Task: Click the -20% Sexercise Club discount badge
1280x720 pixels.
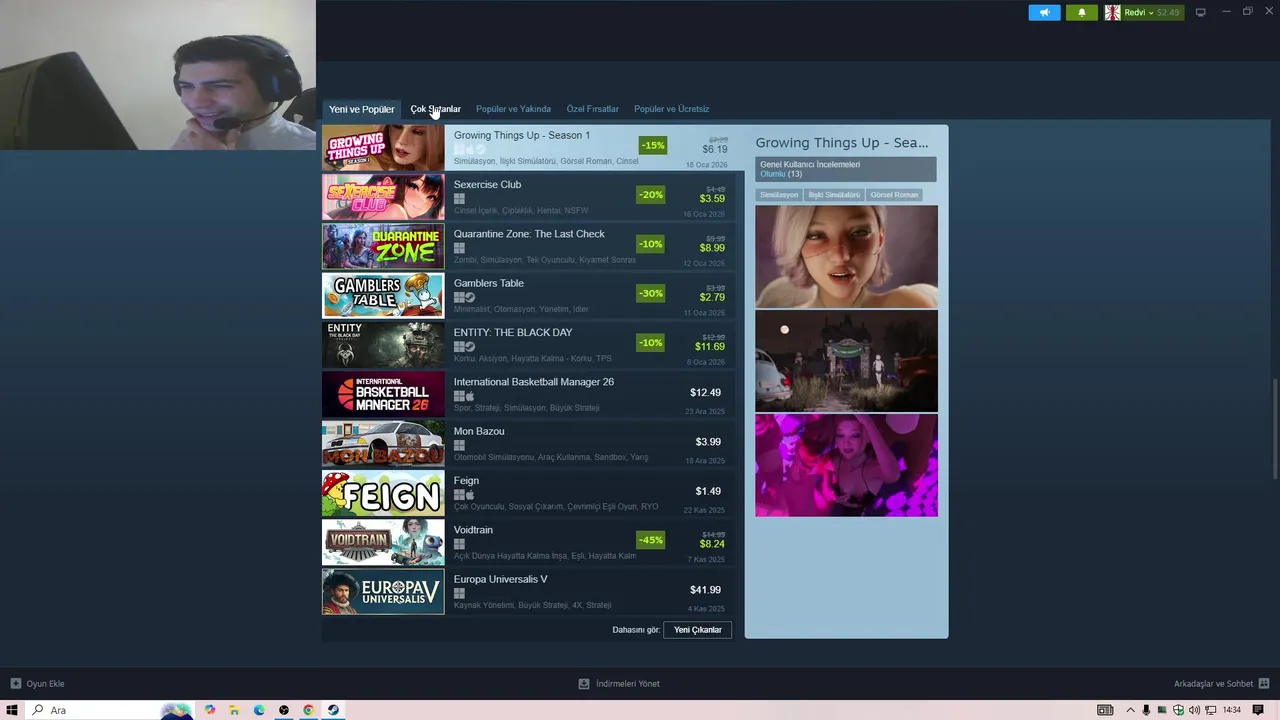Action: pyautogui.click(x=651, y=195)
